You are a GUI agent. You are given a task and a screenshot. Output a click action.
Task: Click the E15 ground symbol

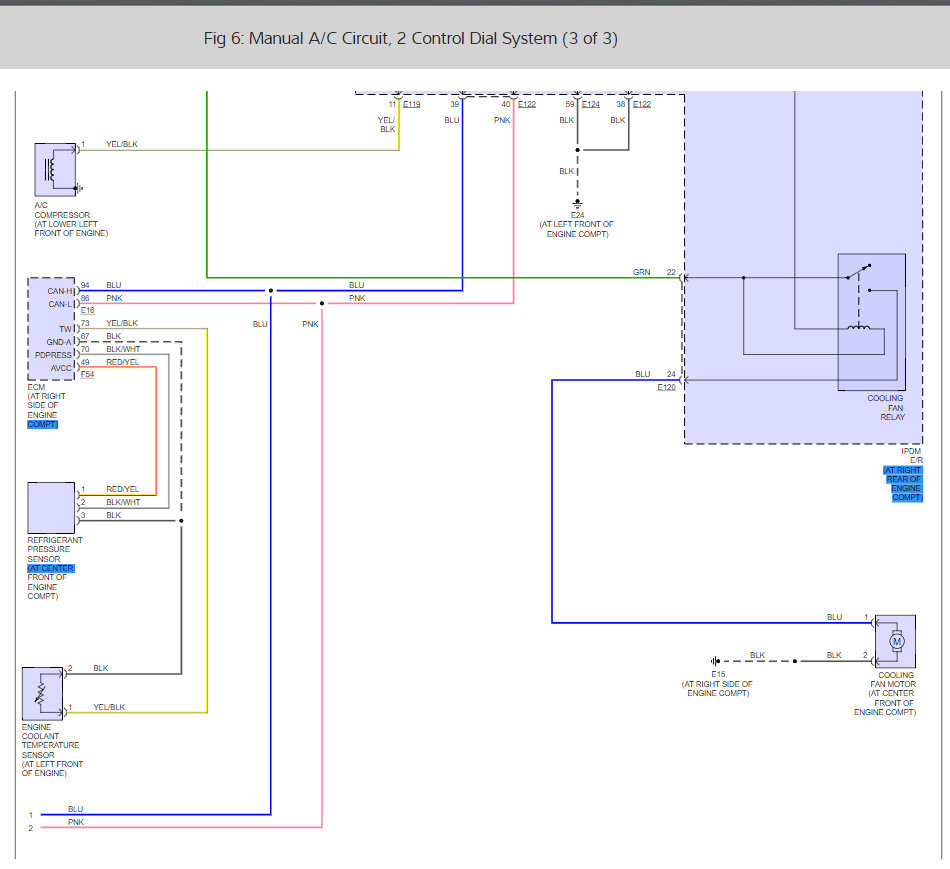pos(716,661)
